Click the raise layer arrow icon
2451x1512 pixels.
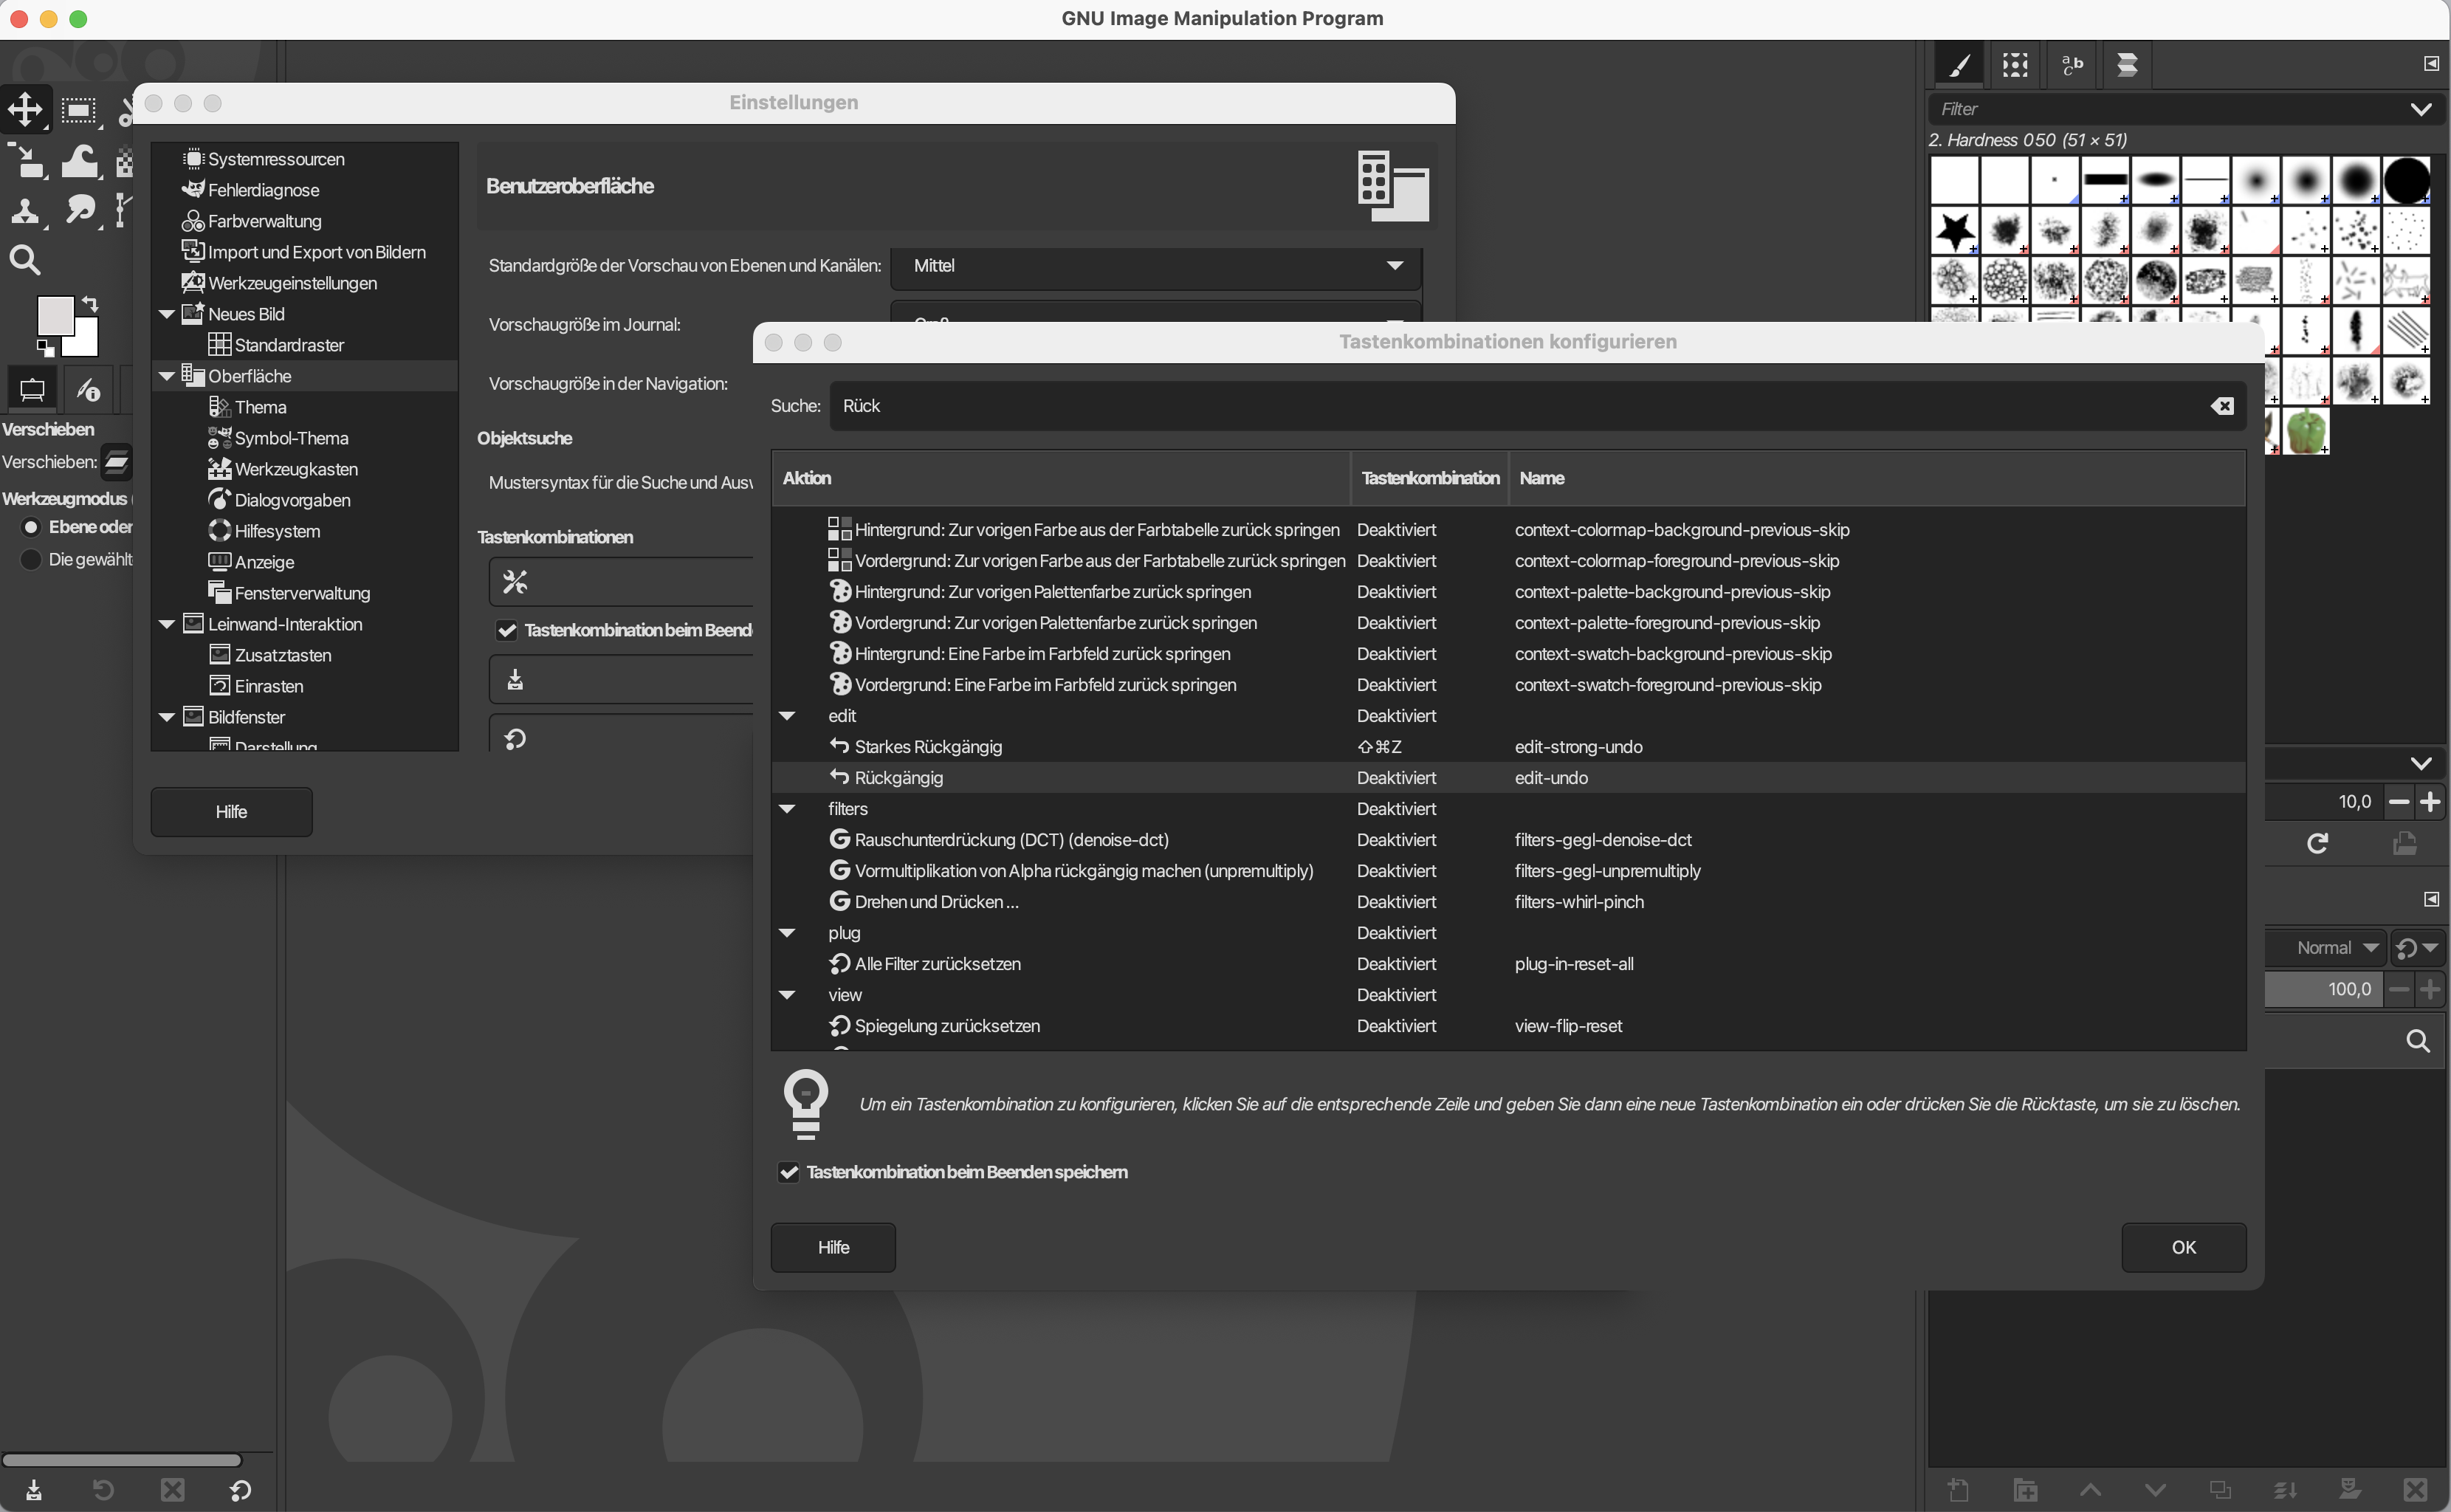[2090, 1490]
